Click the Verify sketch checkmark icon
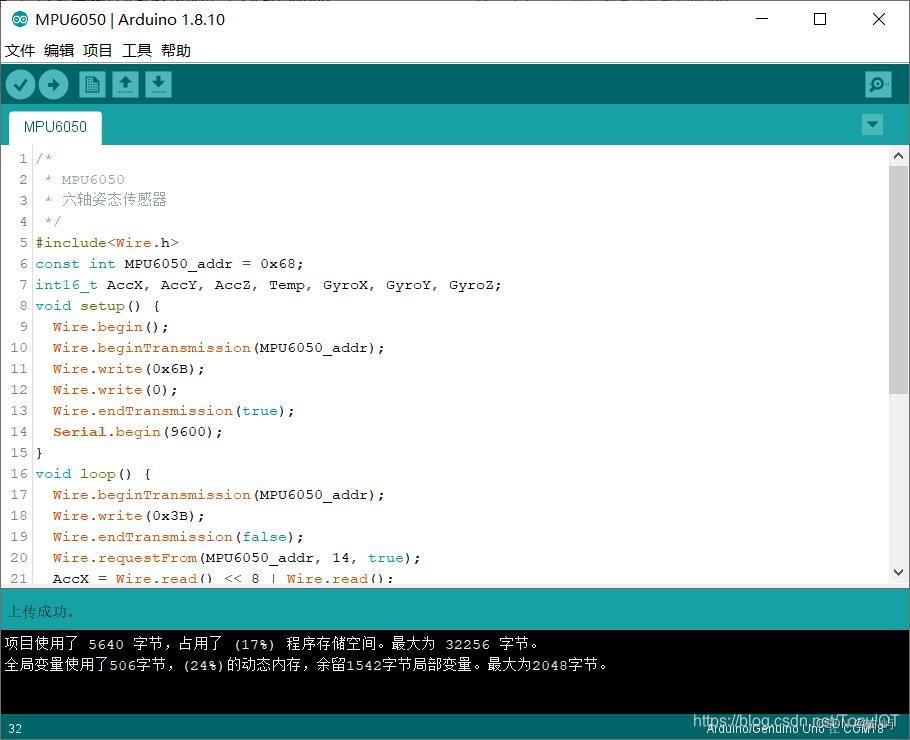Image resolution: width=910 pixels, height=740 pixels. 20,85
